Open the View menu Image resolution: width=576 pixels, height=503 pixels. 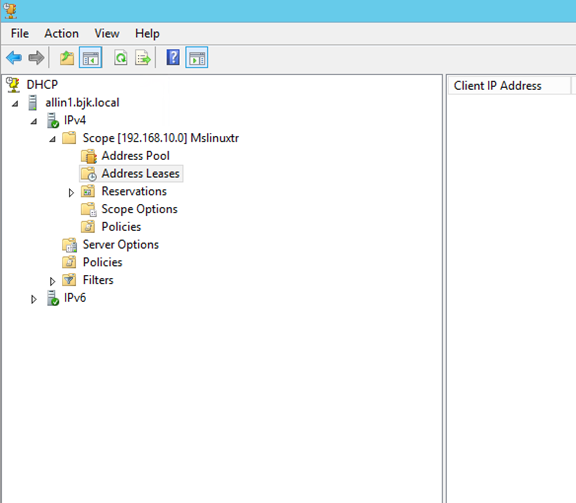[107, 33]
